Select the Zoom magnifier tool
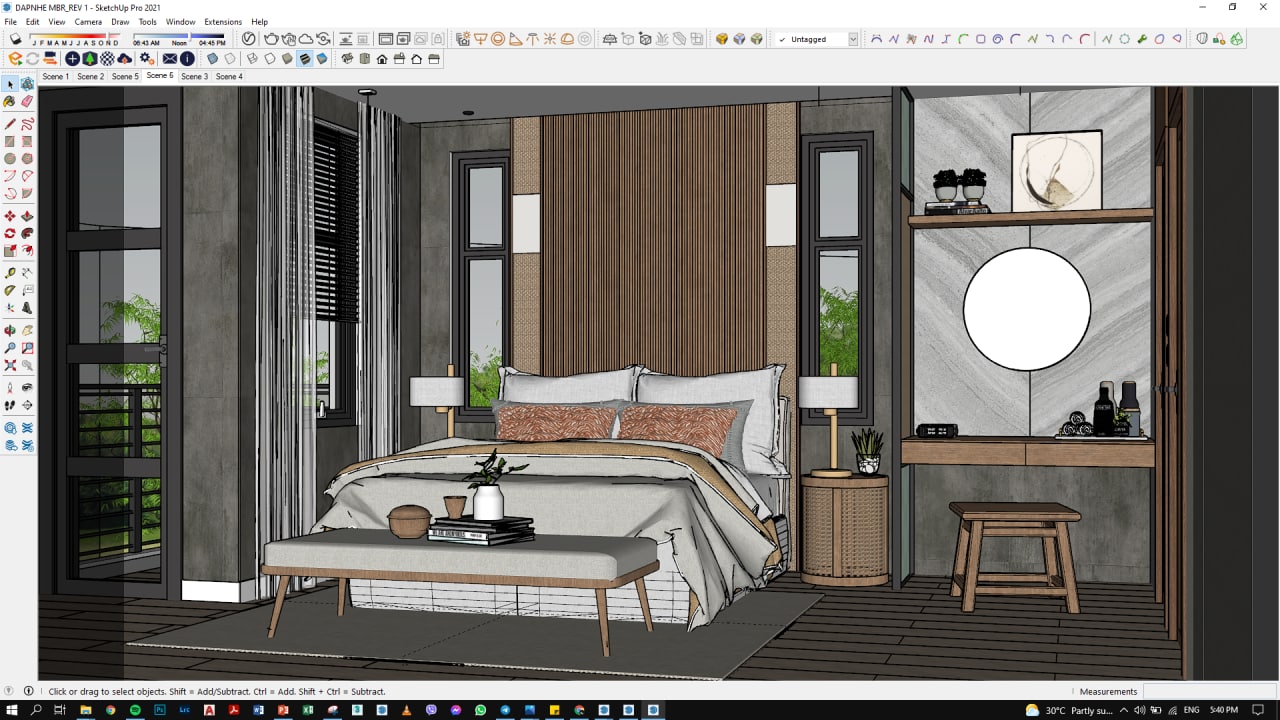Image resolution: width=1280 pixels, height=720 pixels. coord(10,347)
